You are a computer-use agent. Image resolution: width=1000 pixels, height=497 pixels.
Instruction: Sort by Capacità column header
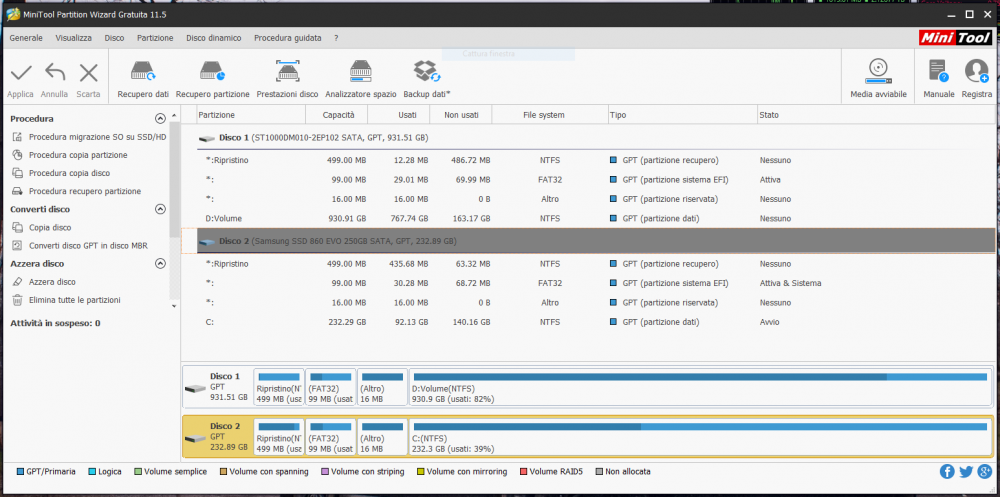coord(337,115)
